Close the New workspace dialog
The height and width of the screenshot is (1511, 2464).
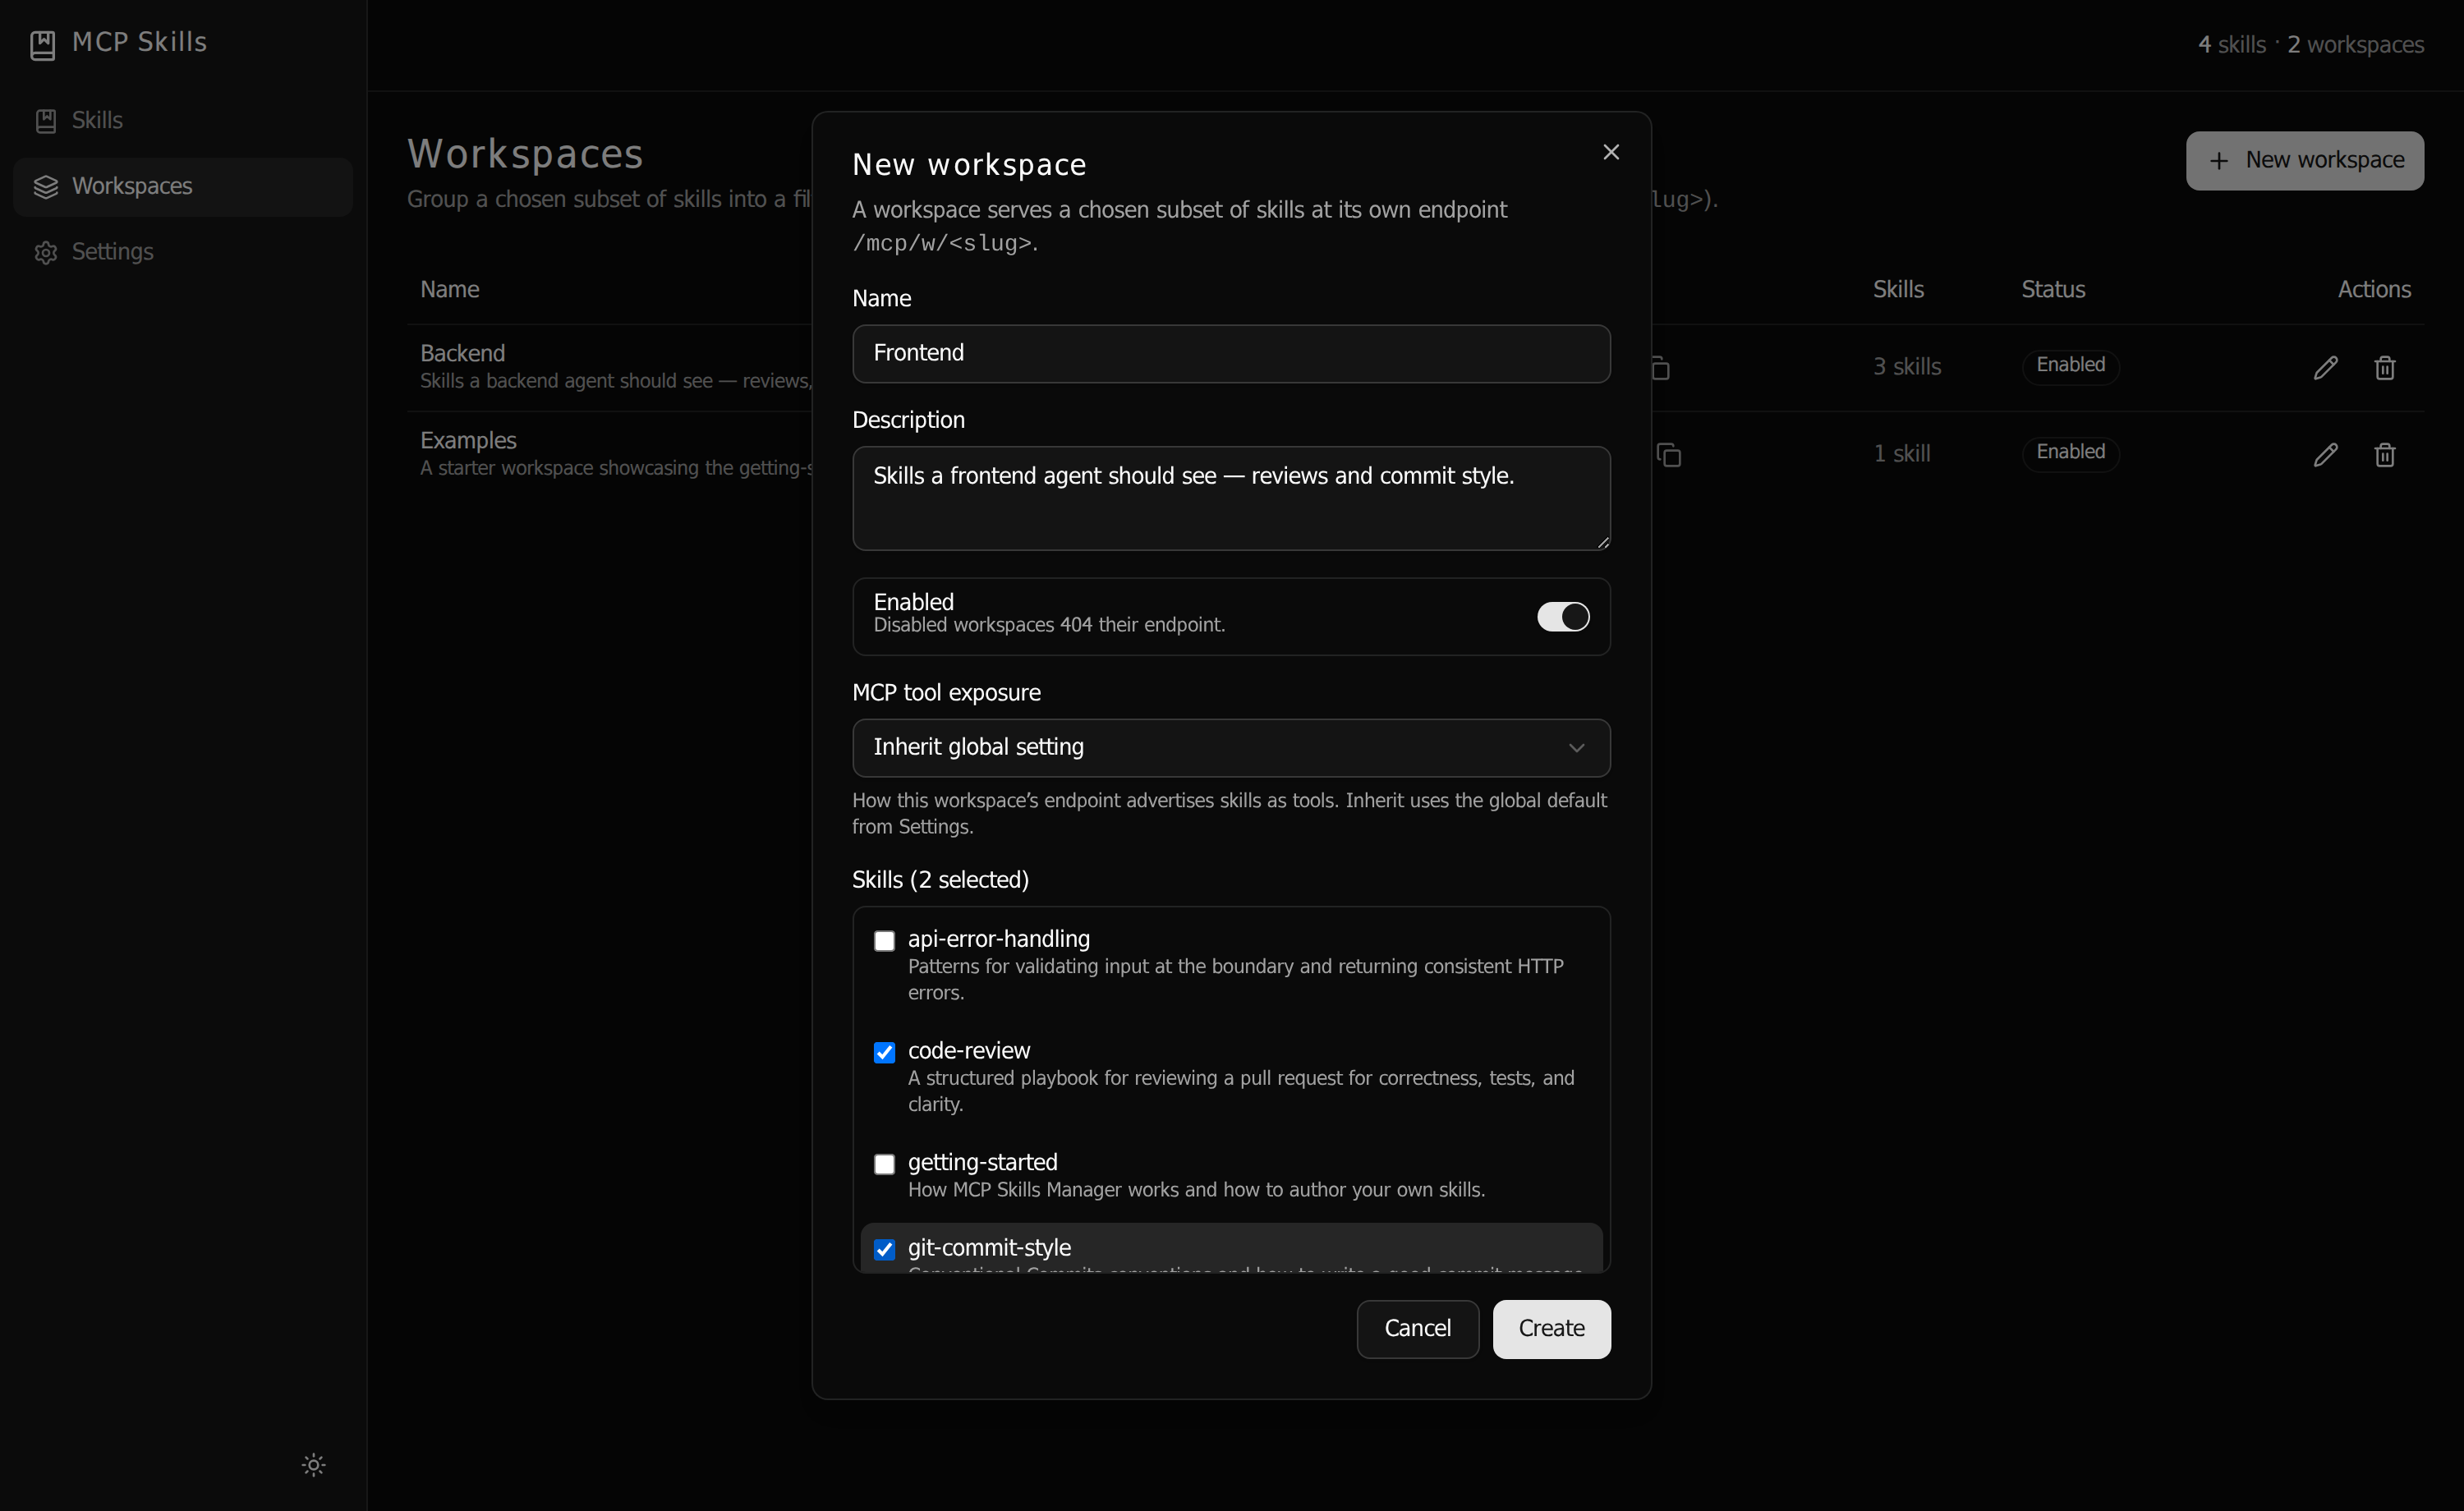click(x=1611, y=152)
